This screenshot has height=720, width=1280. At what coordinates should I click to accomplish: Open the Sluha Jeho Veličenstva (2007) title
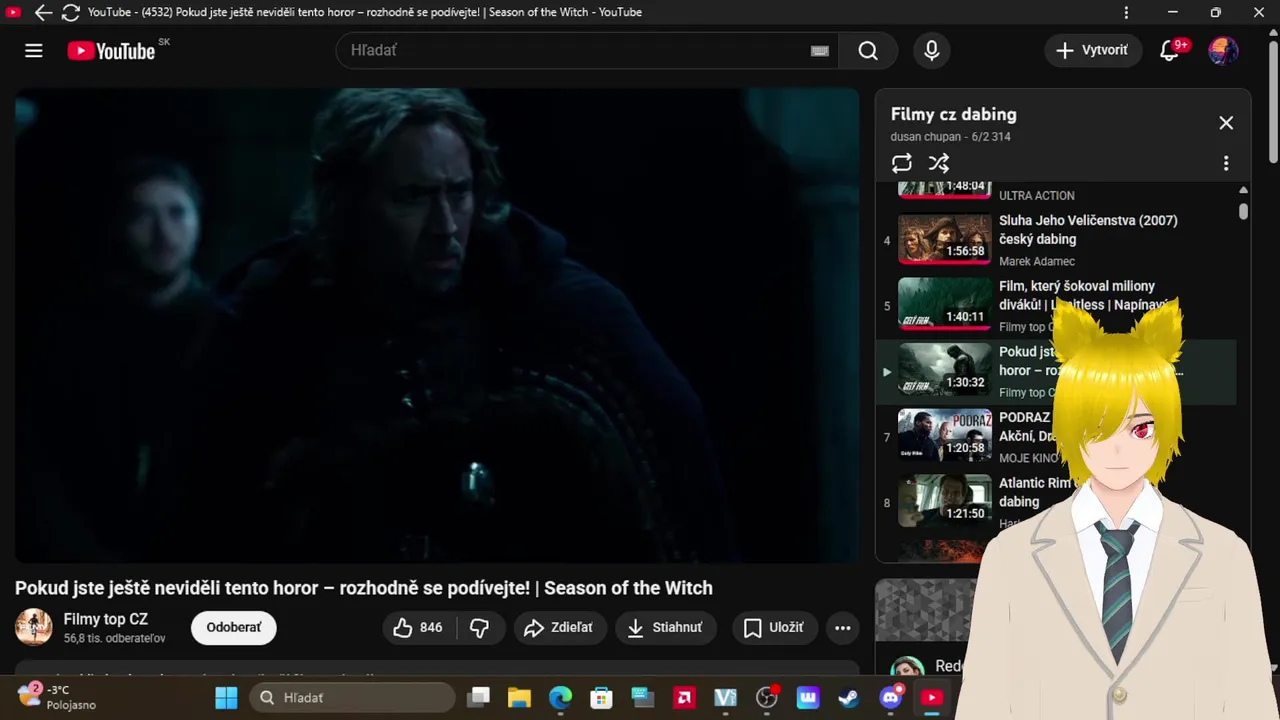[1088, 230]
